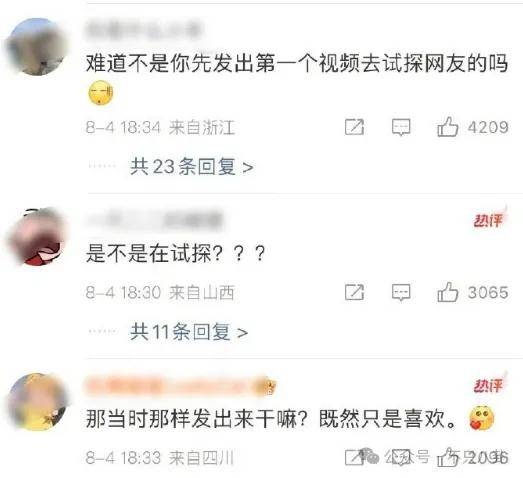Tap the 热评 badge on the second comment
Viewport: 523px width, 478px height.
pos(489,219)
